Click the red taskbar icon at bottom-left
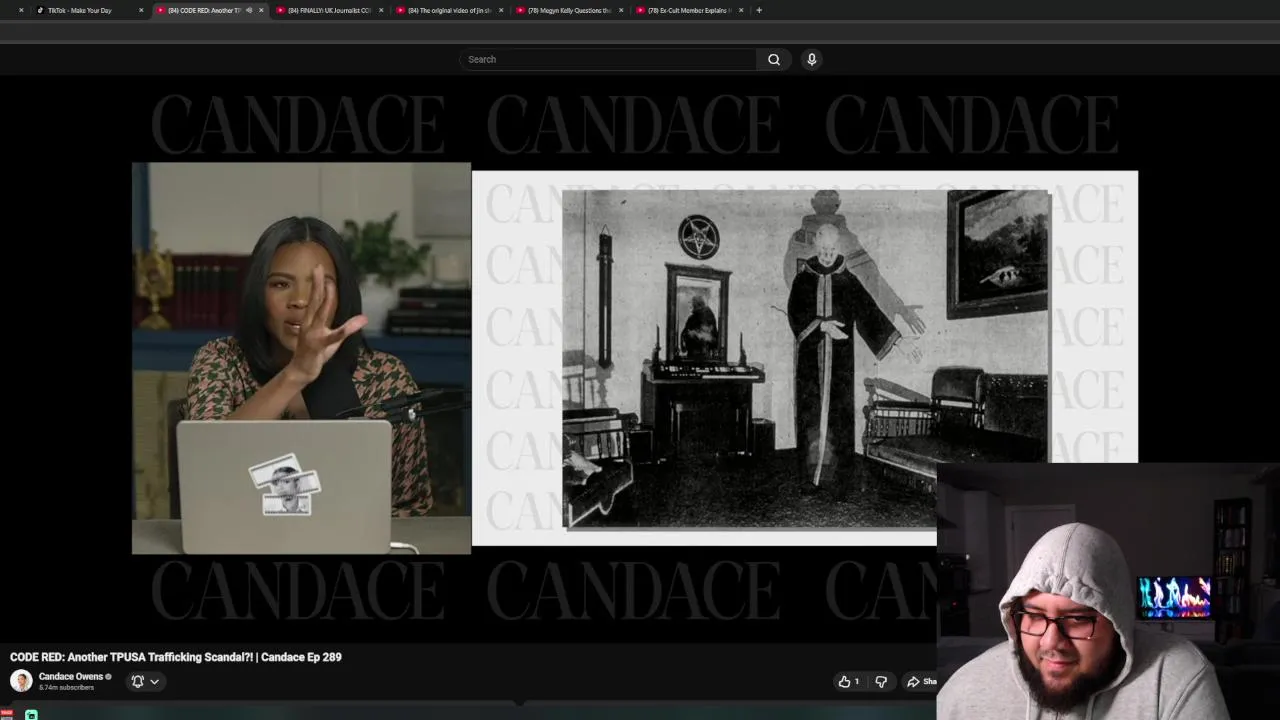The height and width of the screenshot is (720, 1280). click(x=7, y=714)
